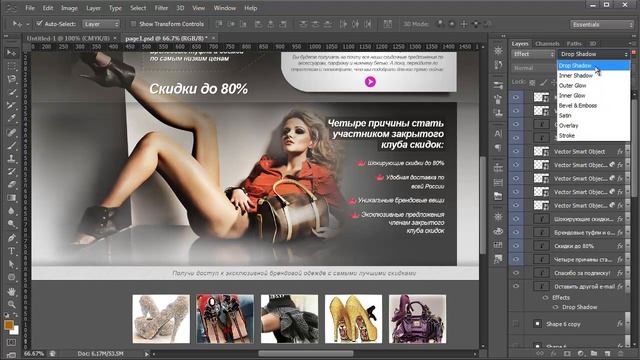This screenshot has height=360, width=640.
Task: Select the Zoom tool
Action: pyautogui.click(x=11, y=304)
